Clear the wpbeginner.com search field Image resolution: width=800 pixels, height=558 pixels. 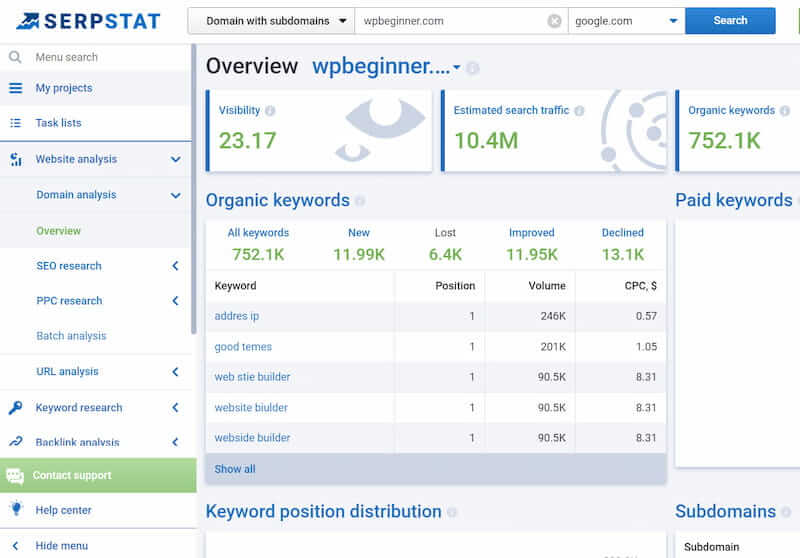[x=554, y=21]
